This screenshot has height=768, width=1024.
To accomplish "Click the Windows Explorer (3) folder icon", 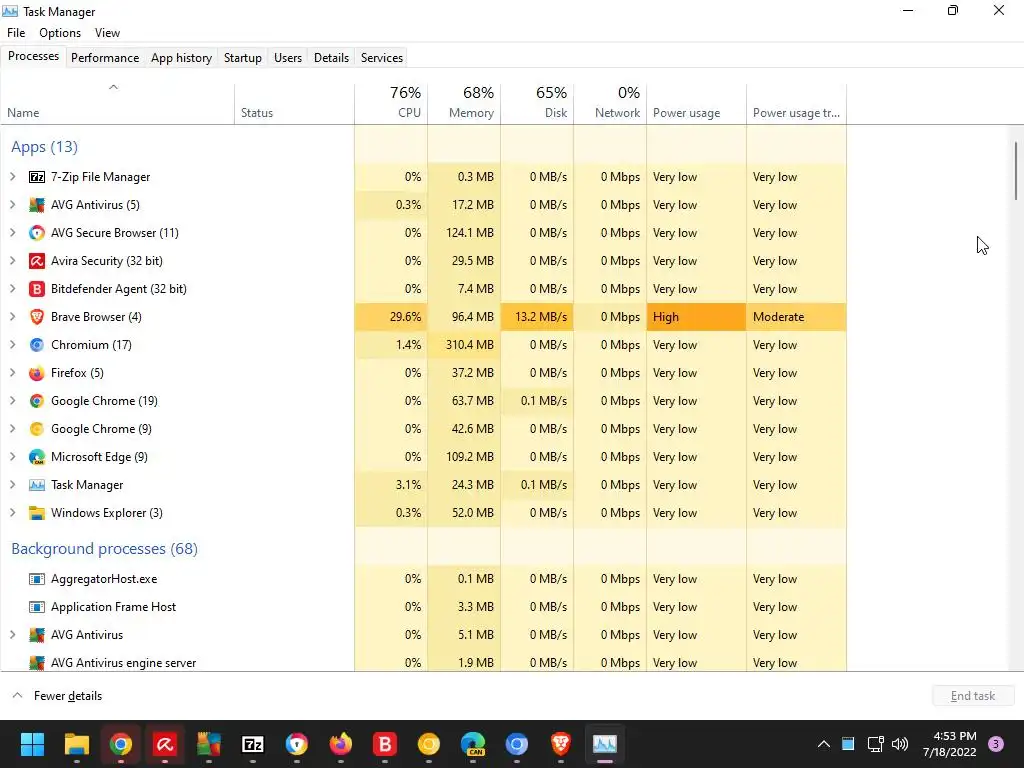I will 37,513.
